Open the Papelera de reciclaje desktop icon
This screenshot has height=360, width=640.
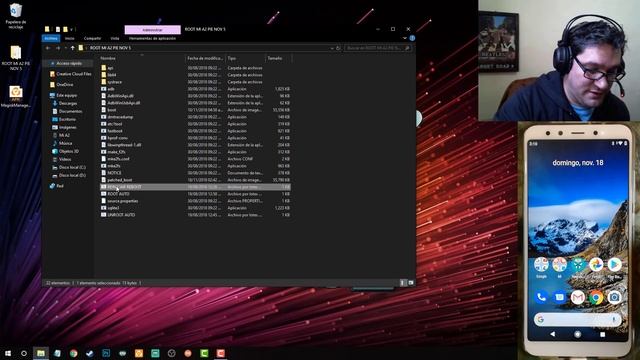point(16,16)
